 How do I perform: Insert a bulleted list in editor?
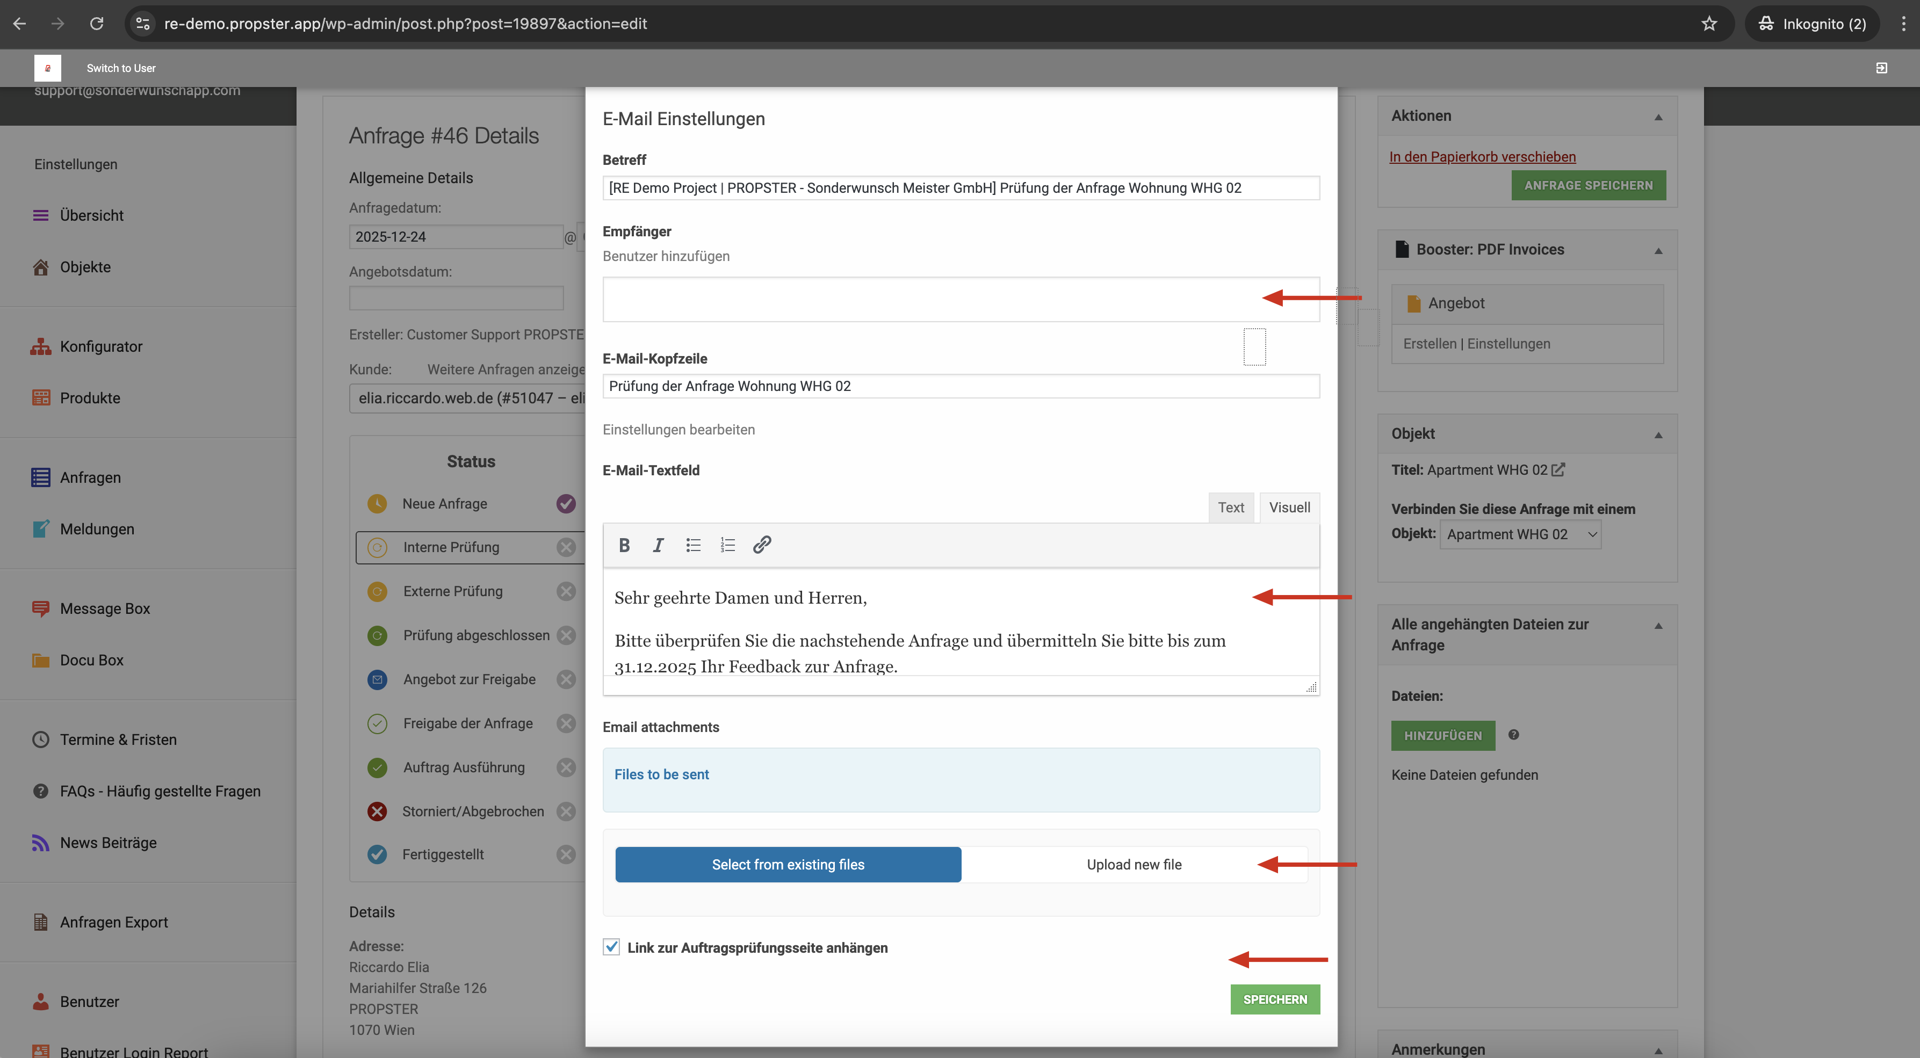coord(693,545)
